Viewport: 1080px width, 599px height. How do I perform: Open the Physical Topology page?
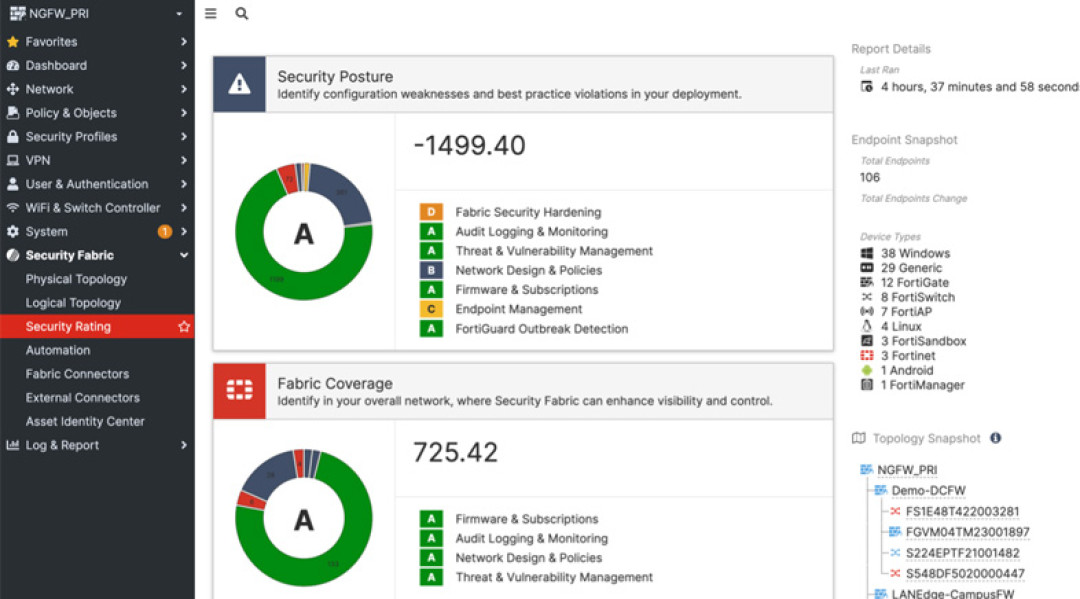point(76,279)
